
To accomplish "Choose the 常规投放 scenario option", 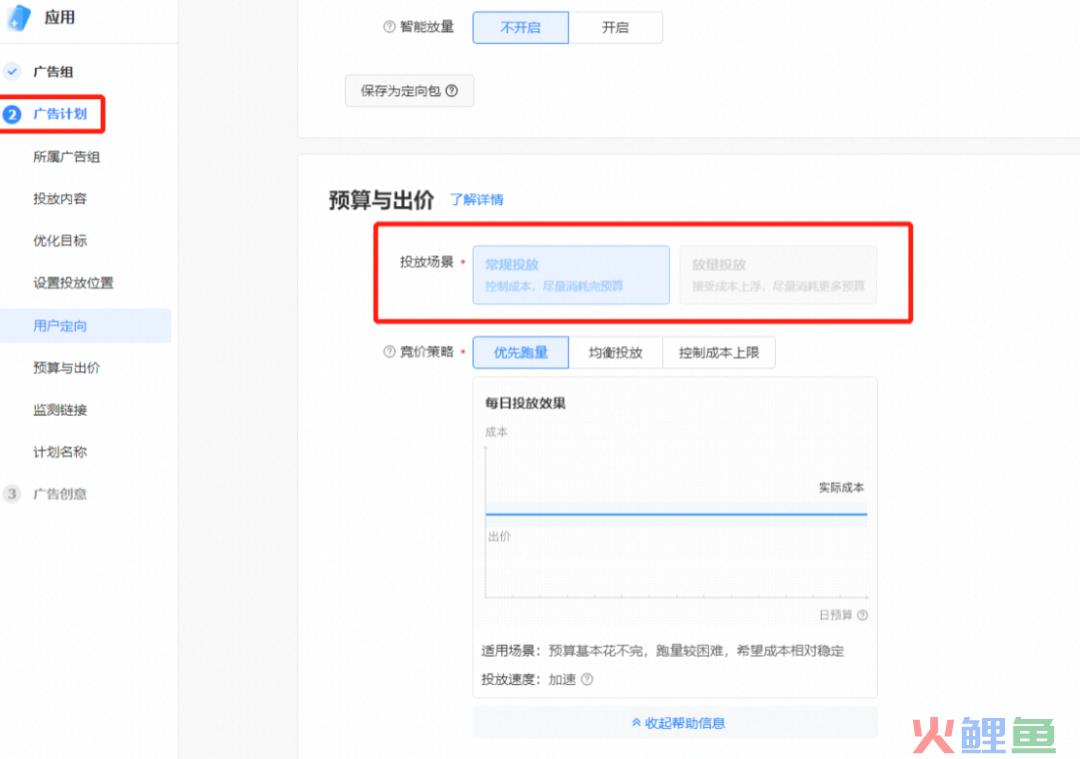I will click(x=571, y=275).
